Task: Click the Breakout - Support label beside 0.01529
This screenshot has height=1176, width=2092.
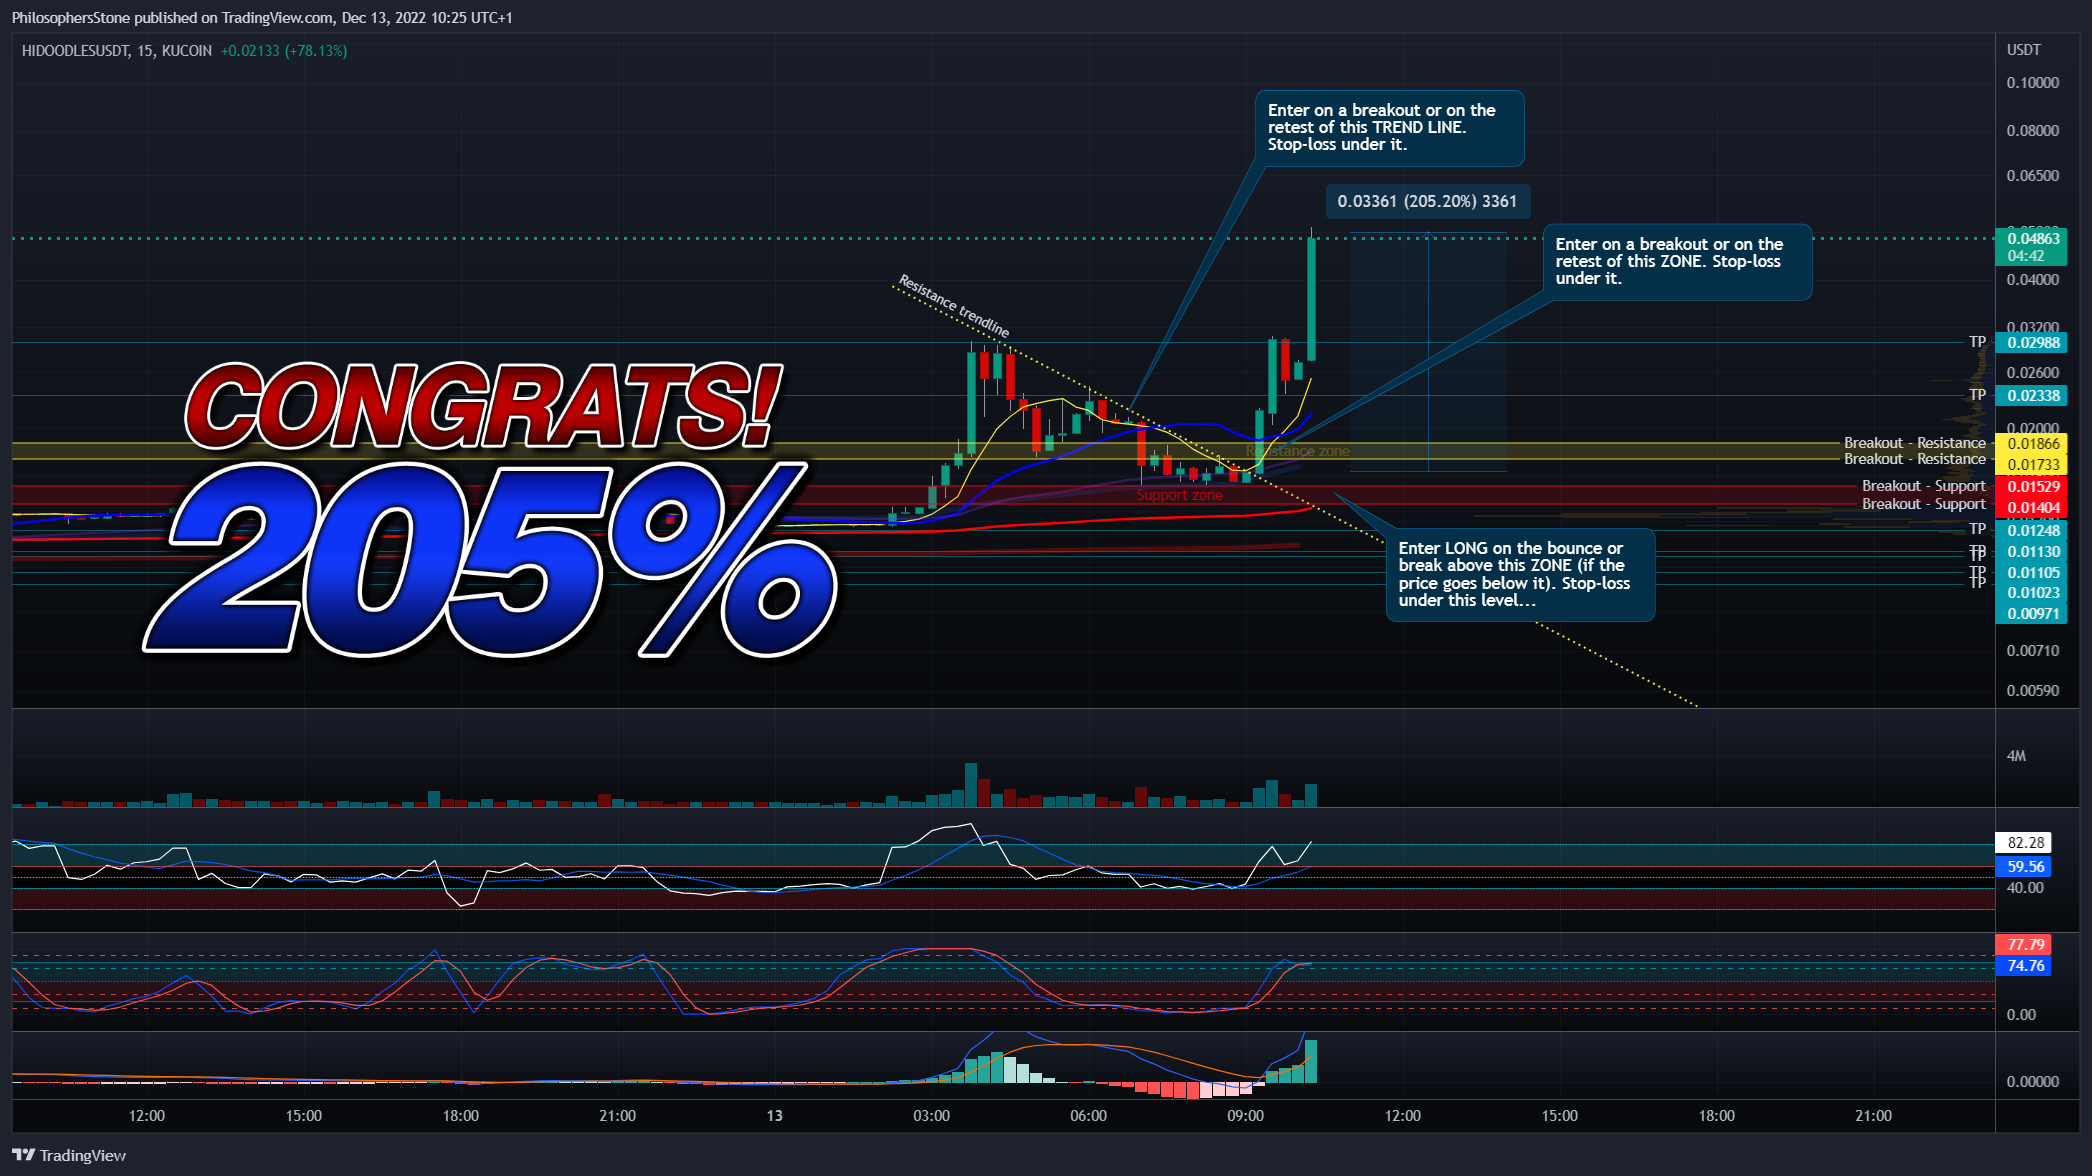Action: point(1924,486)
